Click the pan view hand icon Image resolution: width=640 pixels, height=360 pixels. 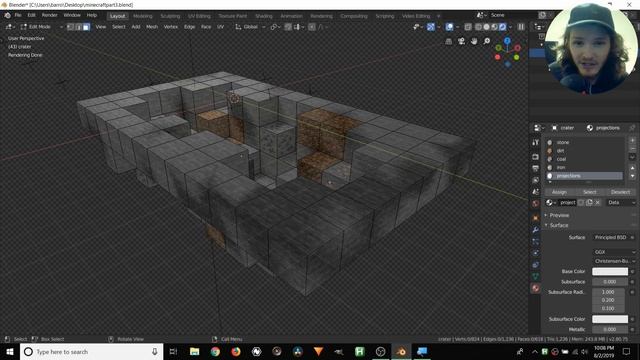474,41
